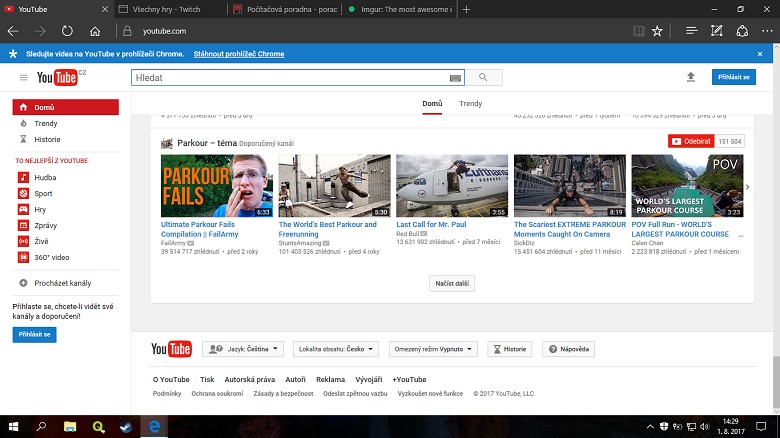Screen dimensions: 780x438
Task: Open the Hry gaming category icon
Action: pos(24,209)
